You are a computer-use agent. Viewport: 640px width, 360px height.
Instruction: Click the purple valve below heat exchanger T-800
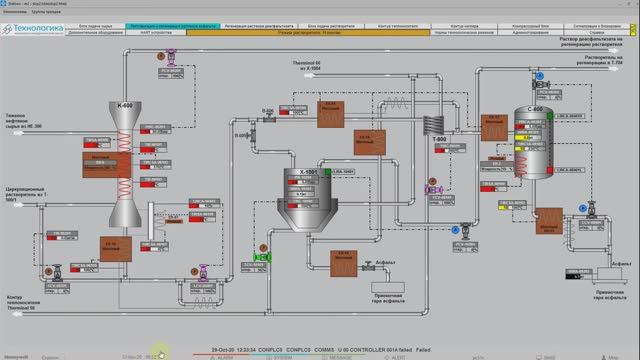pyautogui.click(x=433, y=189)
